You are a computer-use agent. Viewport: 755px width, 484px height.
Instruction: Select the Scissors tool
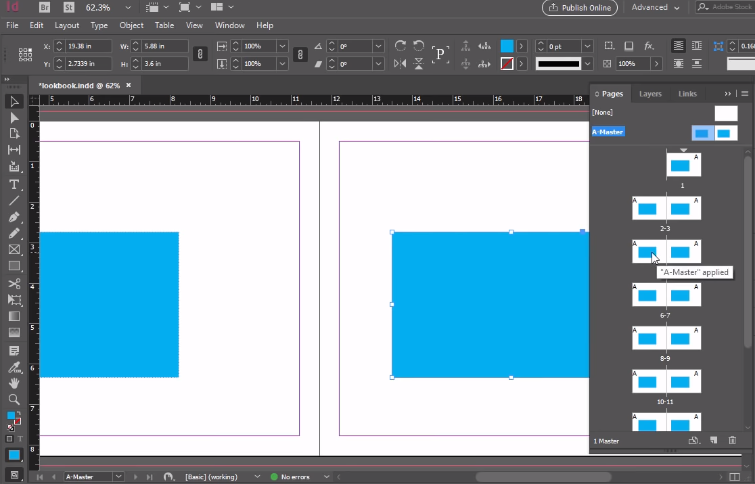click(x=14, y=283)
